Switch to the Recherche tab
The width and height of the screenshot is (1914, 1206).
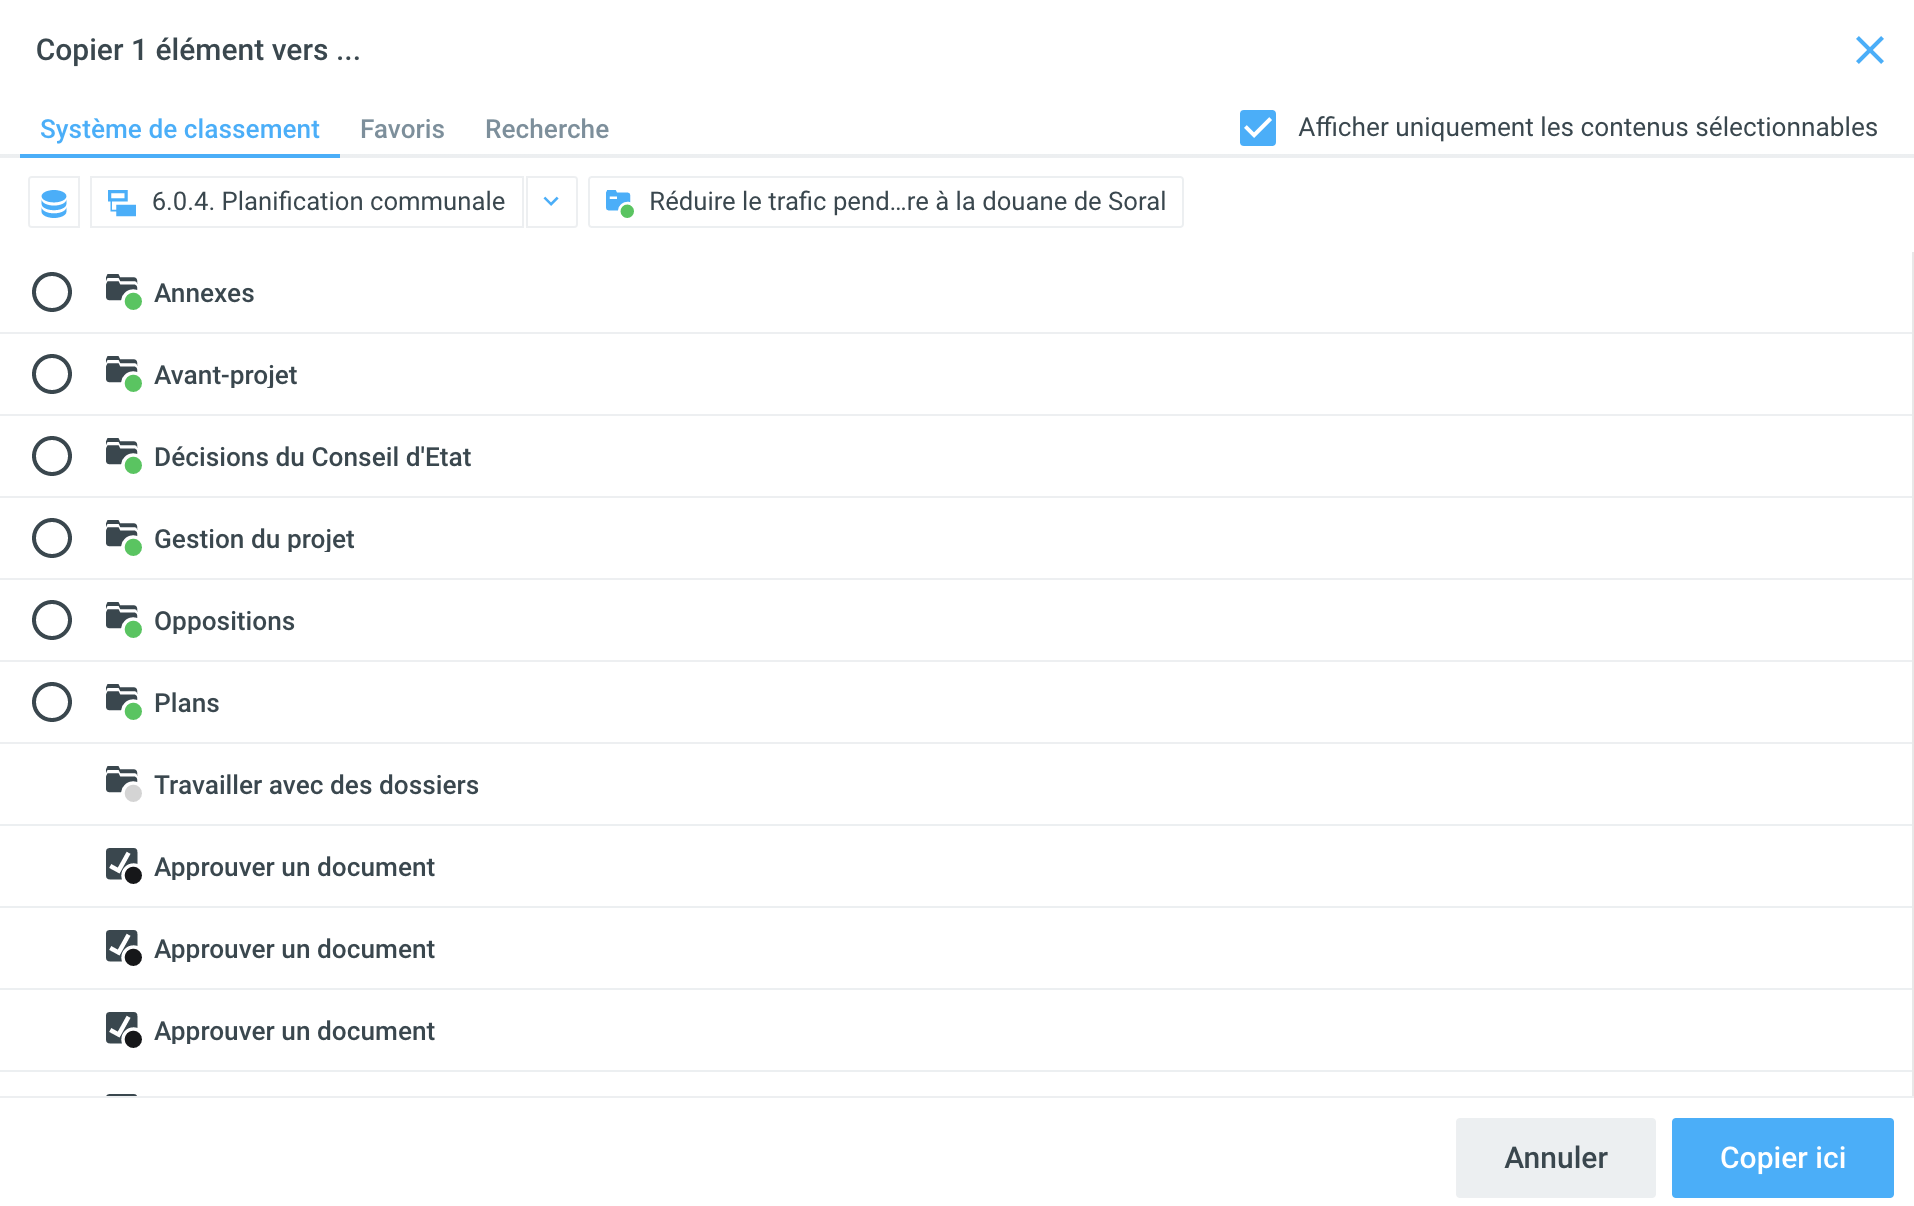546,129
